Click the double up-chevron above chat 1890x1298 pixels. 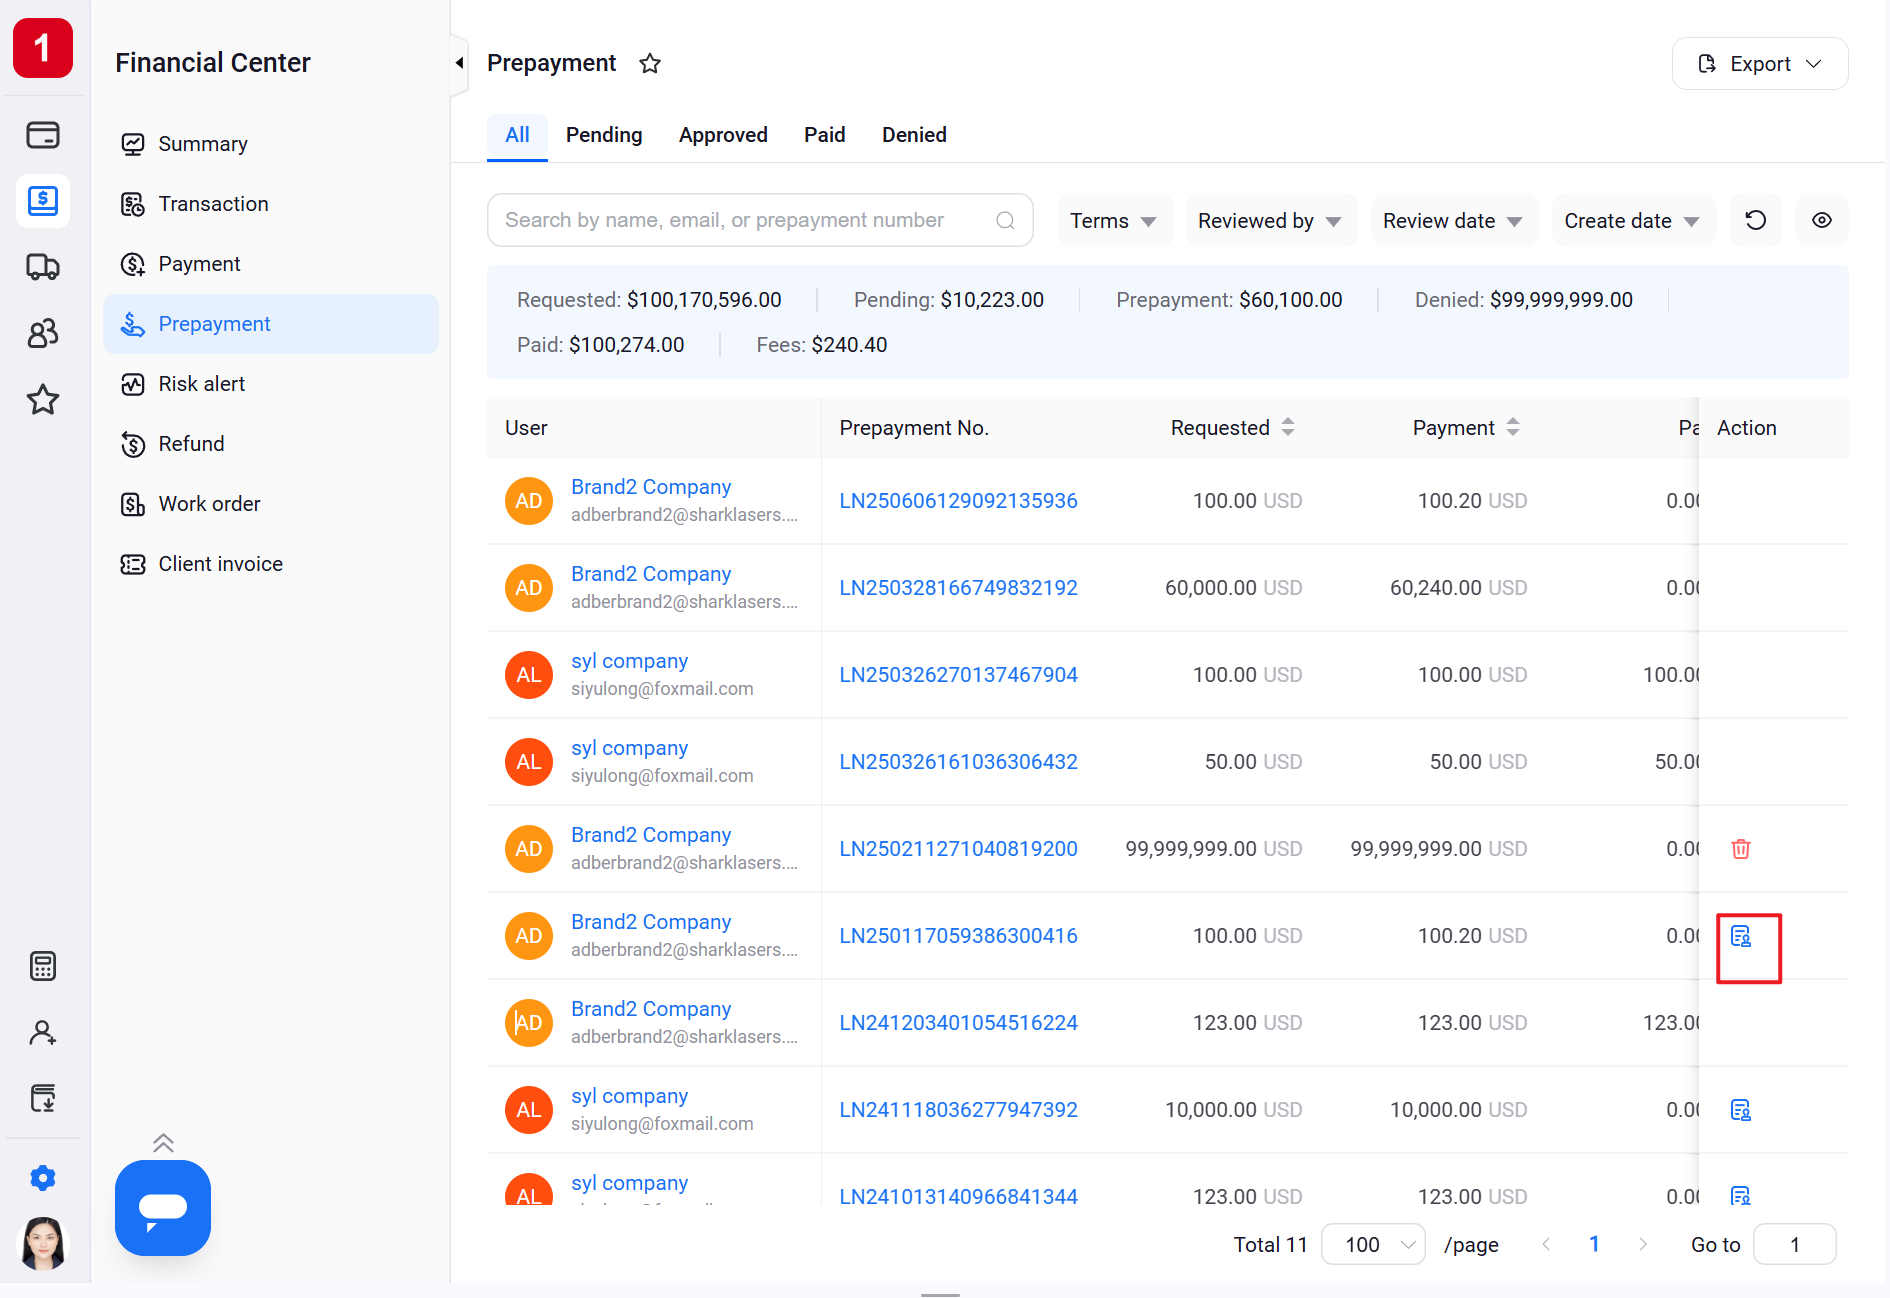click(164, 1143)
